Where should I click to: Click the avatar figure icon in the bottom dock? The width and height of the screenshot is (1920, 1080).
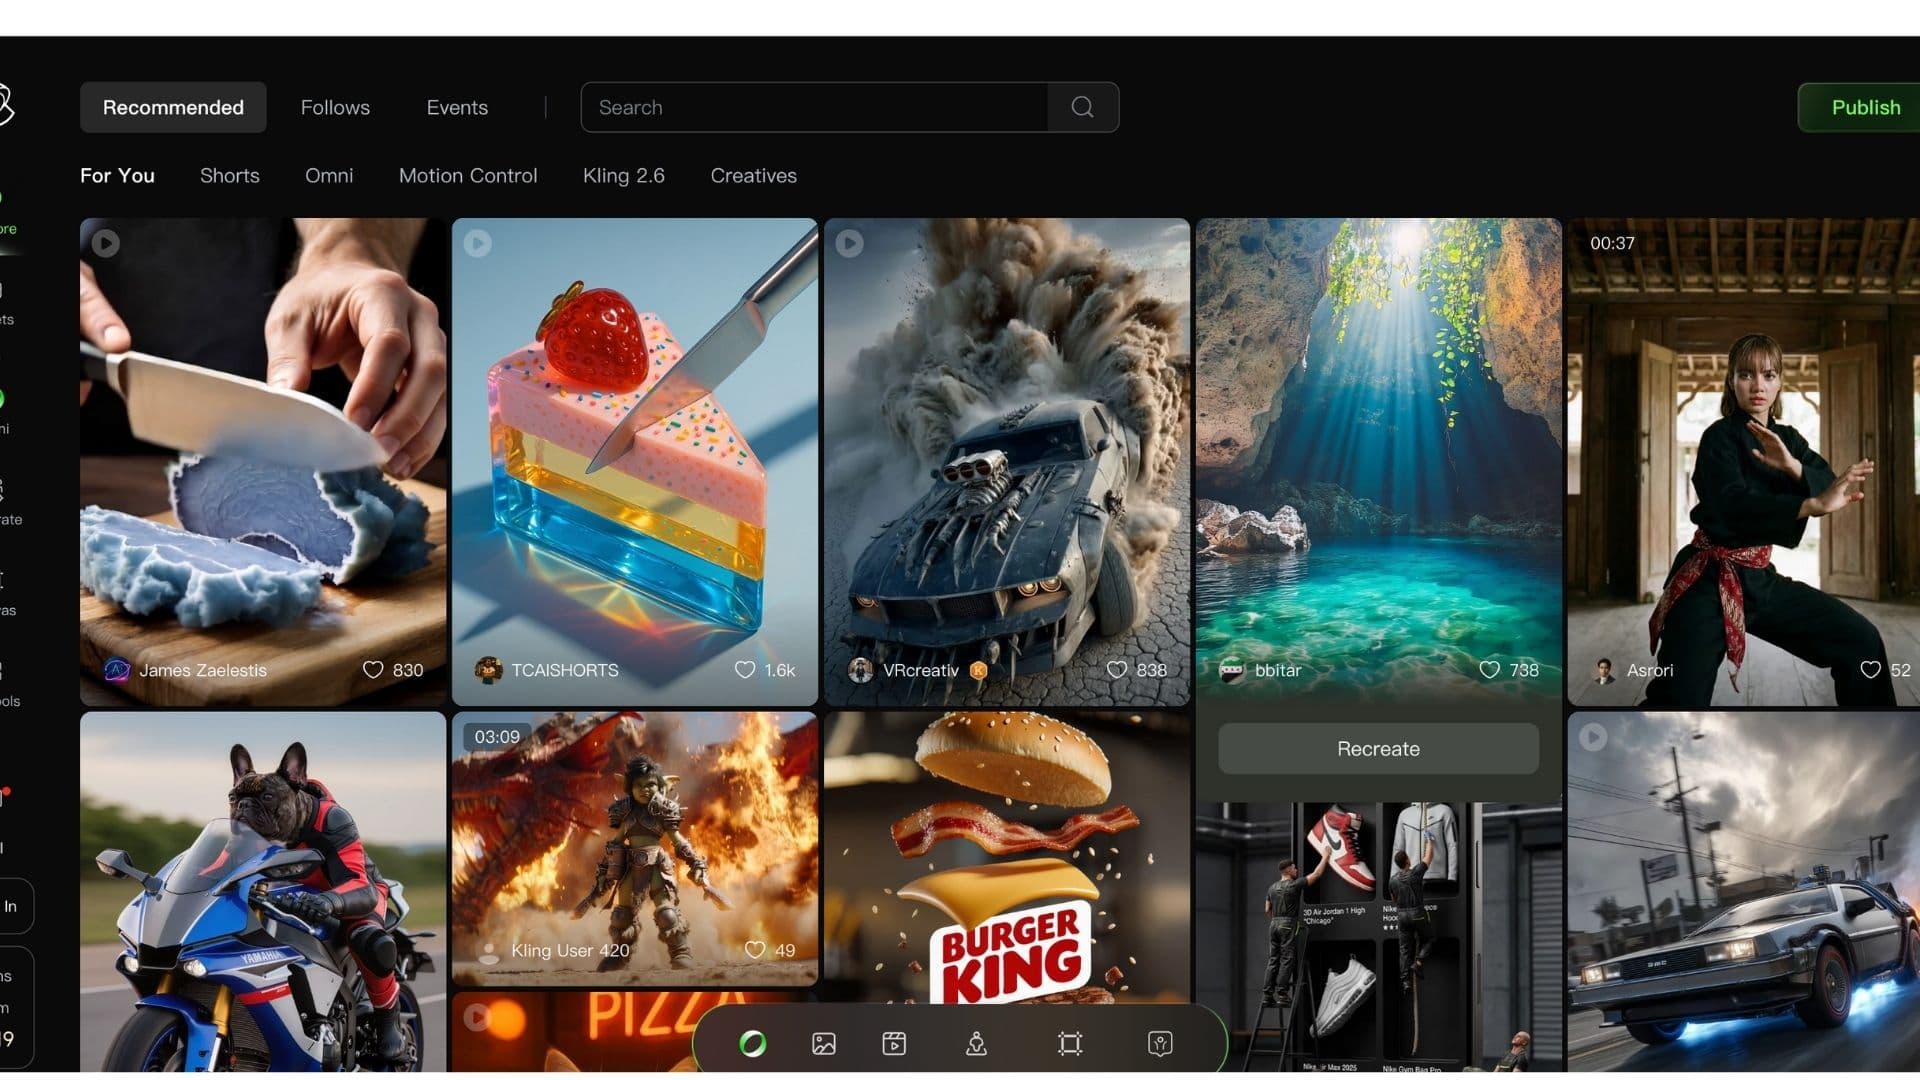(976, 1044)
